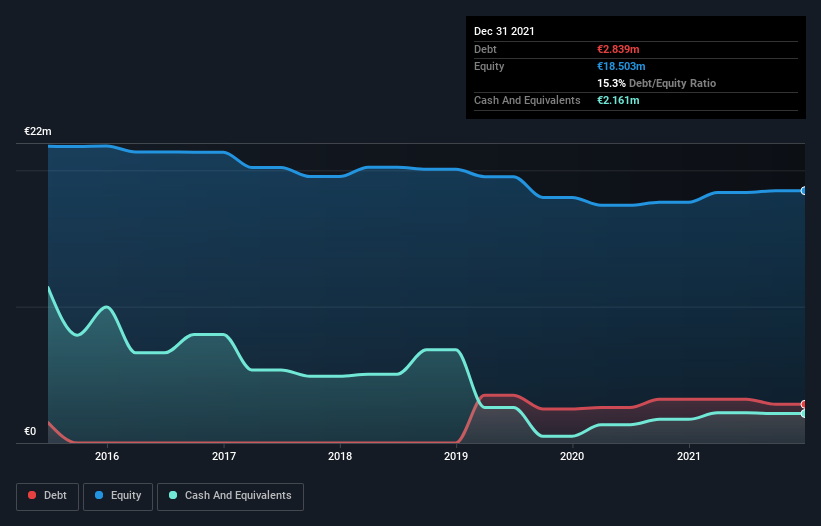Click the red Debt legend dot
This screenshot has width=821, height=526.
point(32,495)
